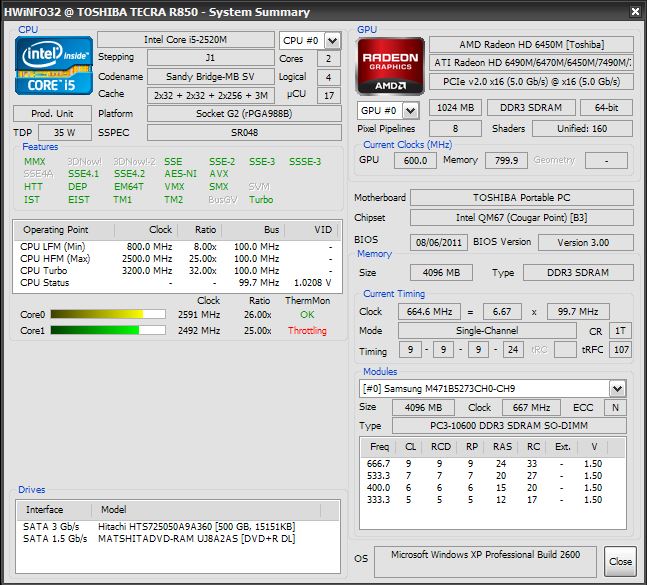Click the cache value 2x32 + 2x32 field
The width and height of the screenshot is (647, 585).
click(210, 95)
